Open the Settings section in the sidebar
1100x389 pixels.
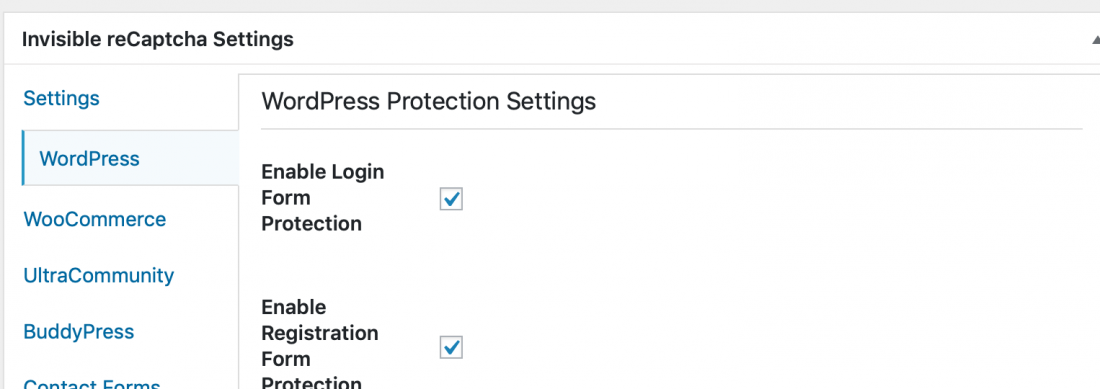62,98
